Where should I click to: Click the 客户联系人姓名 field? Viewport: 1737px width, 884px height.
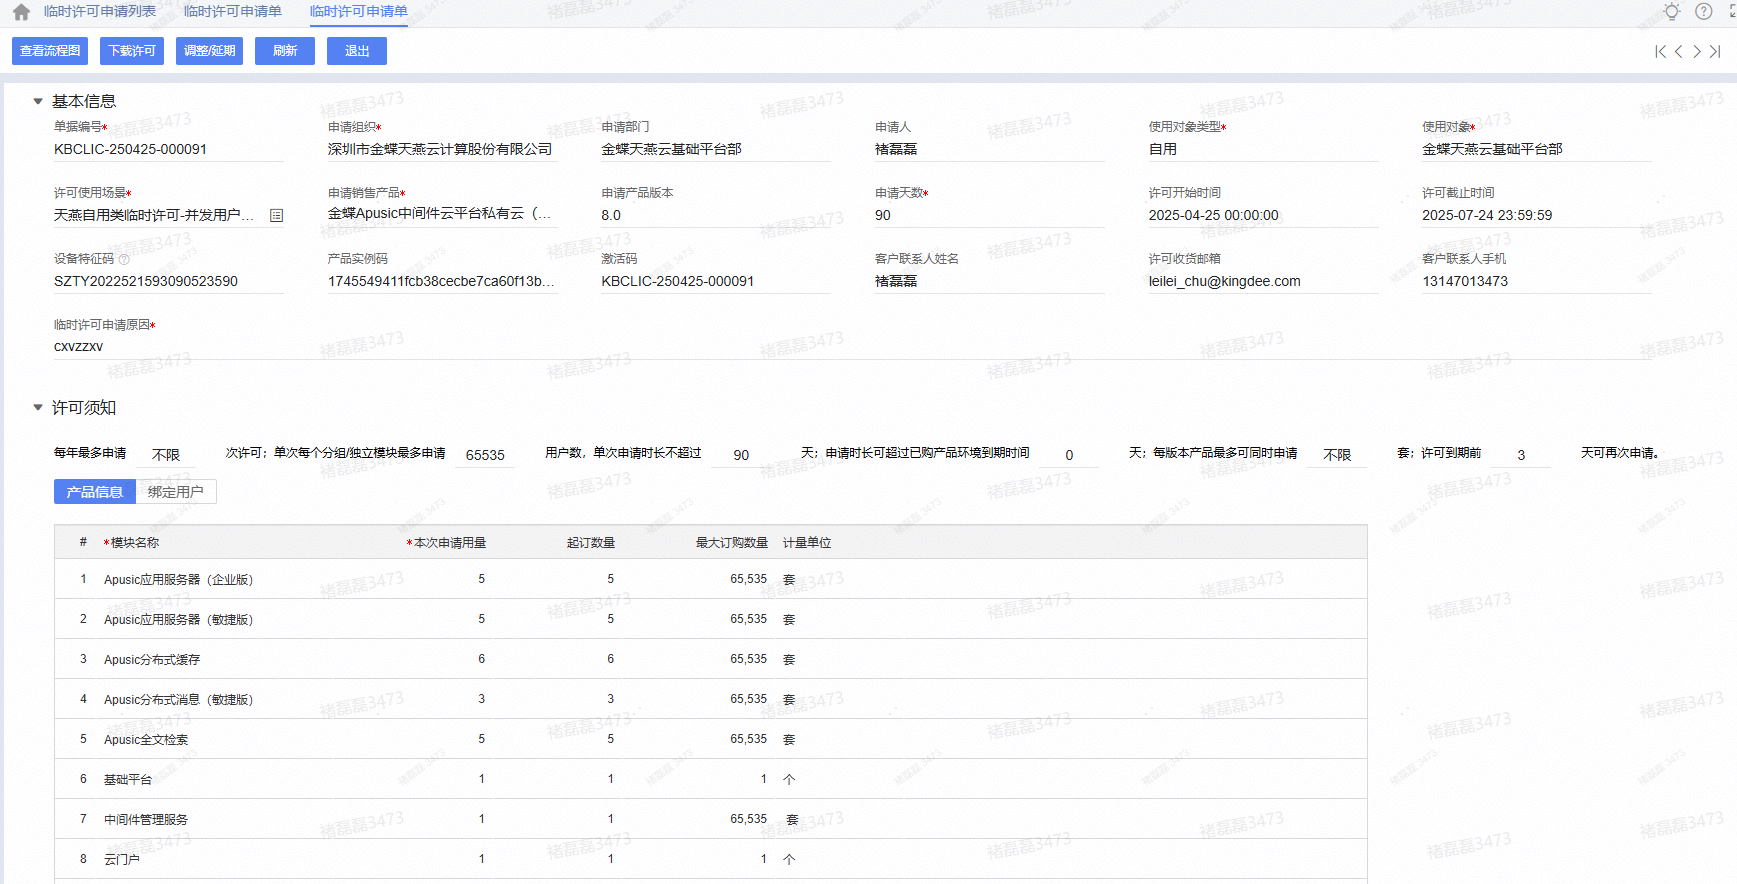point(990,281)
